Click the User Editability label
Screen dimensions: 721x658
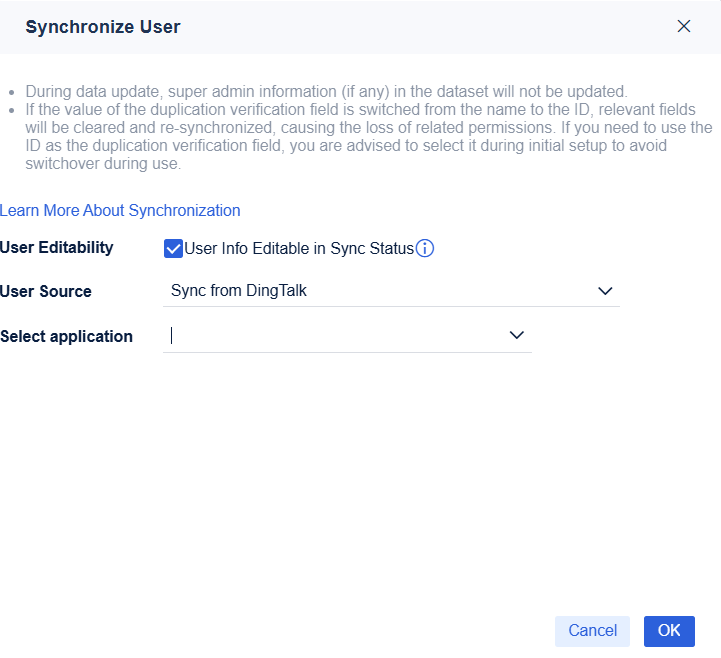[57, 247]
